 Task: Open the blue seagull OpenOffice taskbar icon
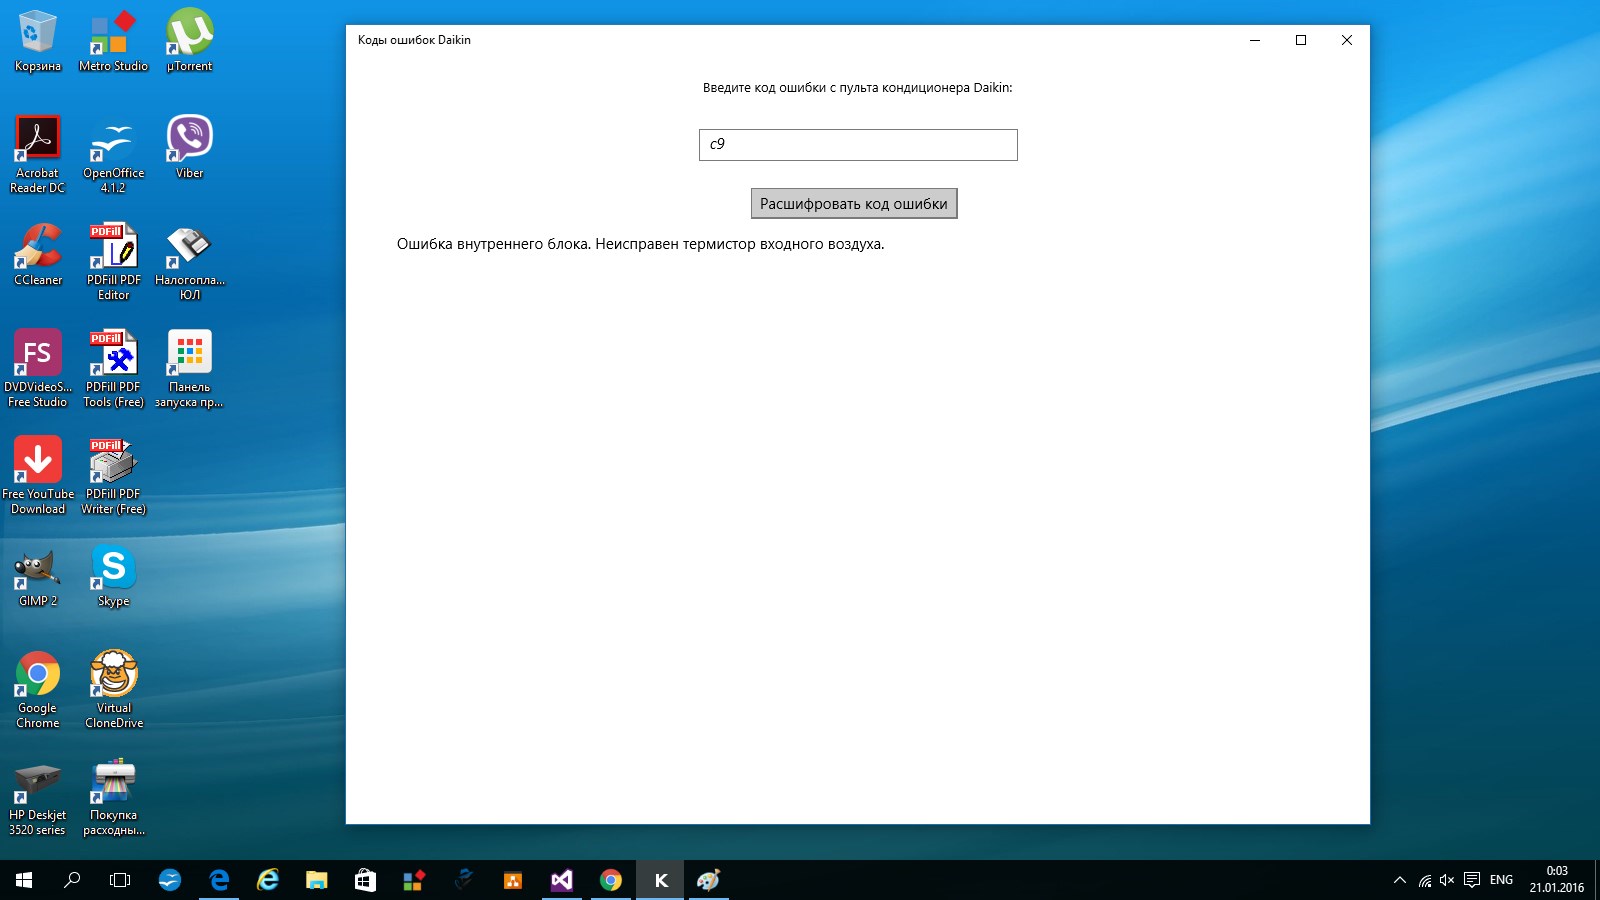(170, 880)
